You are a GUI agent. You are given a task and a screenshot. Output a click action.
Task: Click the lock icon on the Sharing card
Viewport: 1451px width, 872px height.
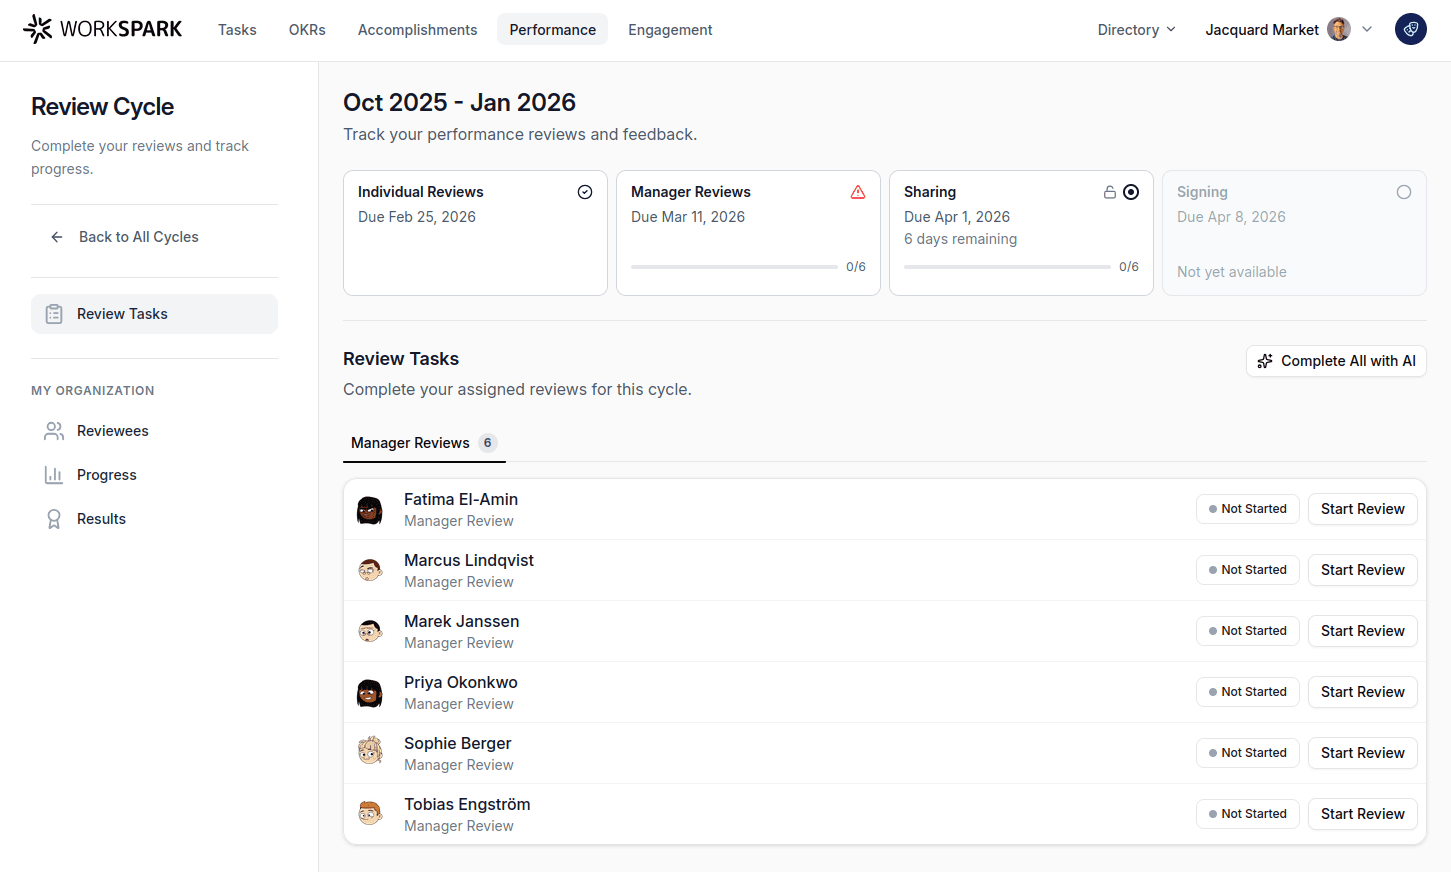point(1110,191)
